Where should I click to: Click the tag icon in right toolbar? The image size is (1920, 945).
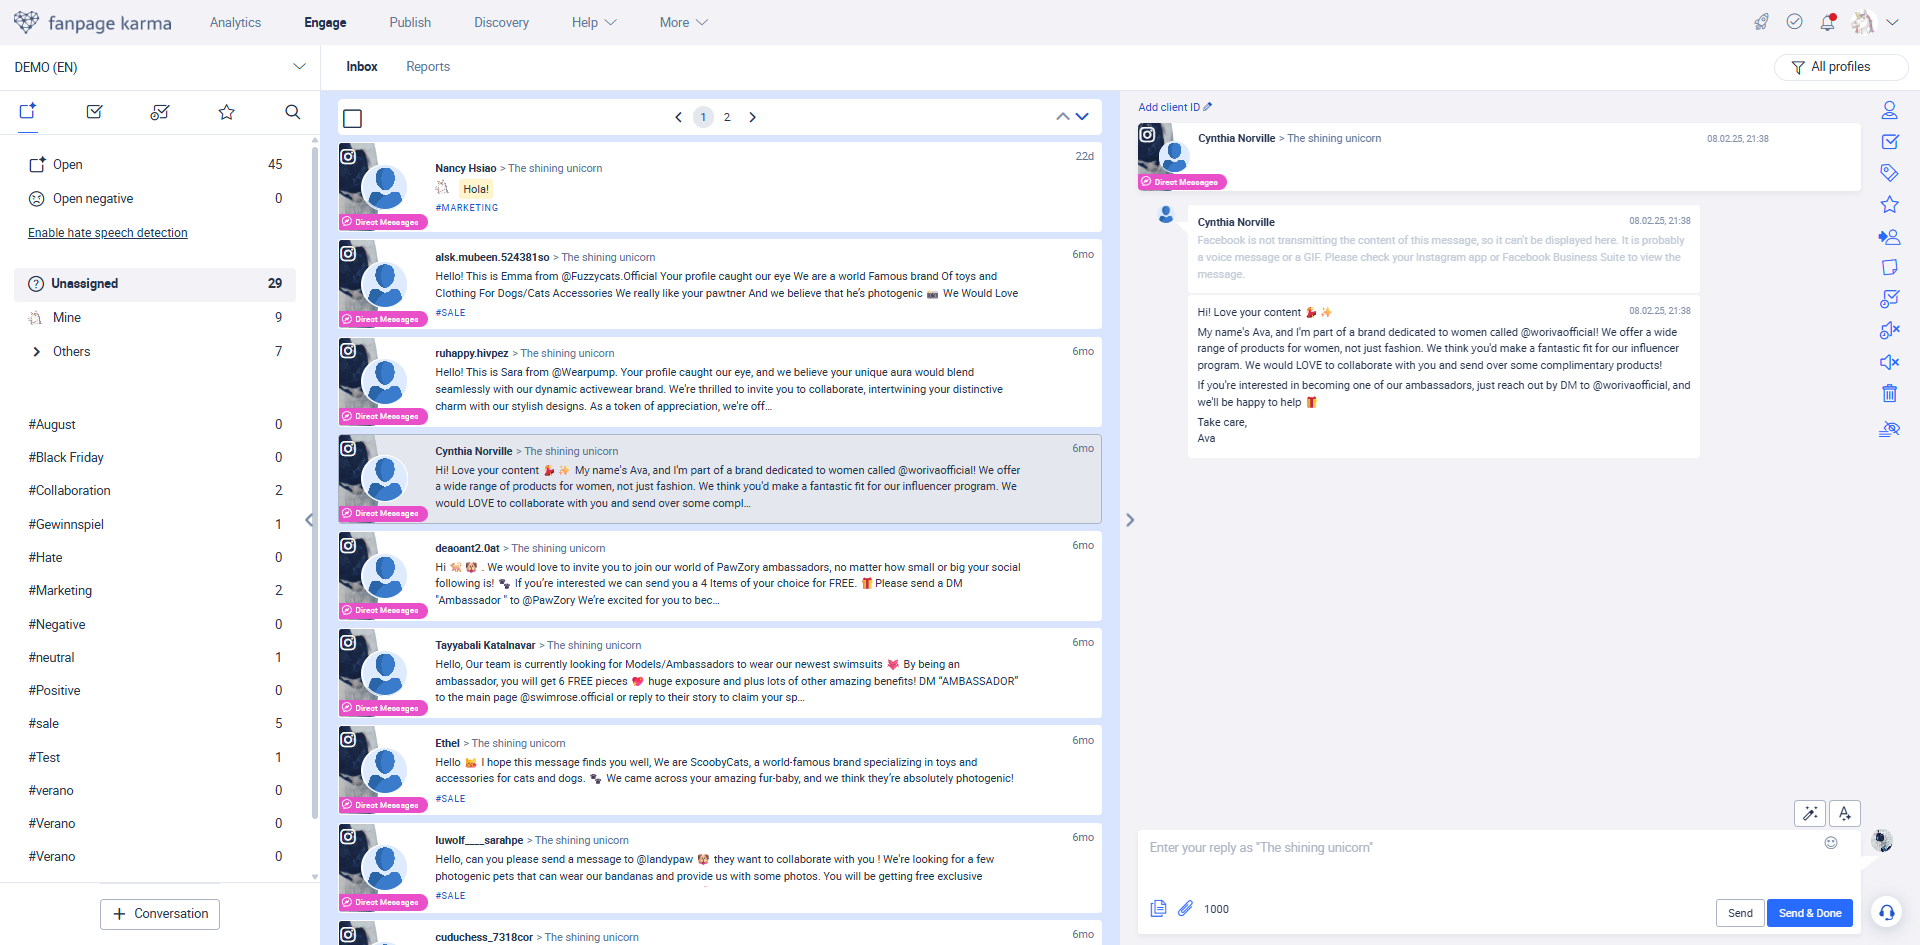coord(1889,173)
